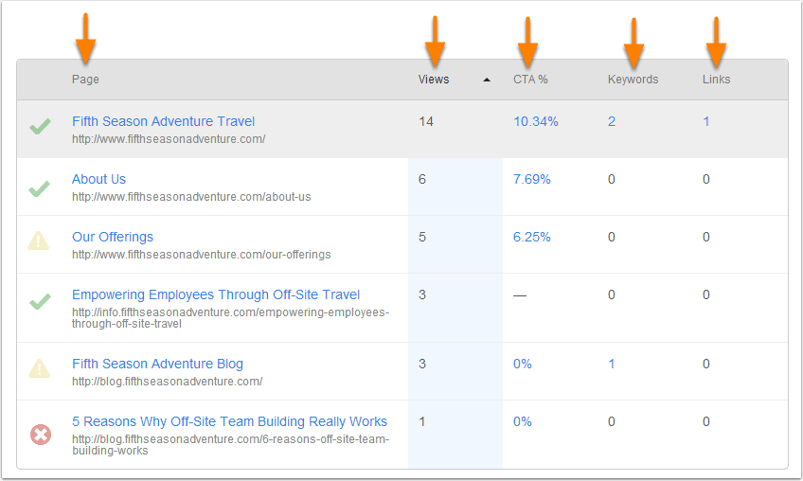Click links count 1 for Fifth Season Adventure Travel
The height and width of the screenshot is (481, 803).
tap(706, 121)
